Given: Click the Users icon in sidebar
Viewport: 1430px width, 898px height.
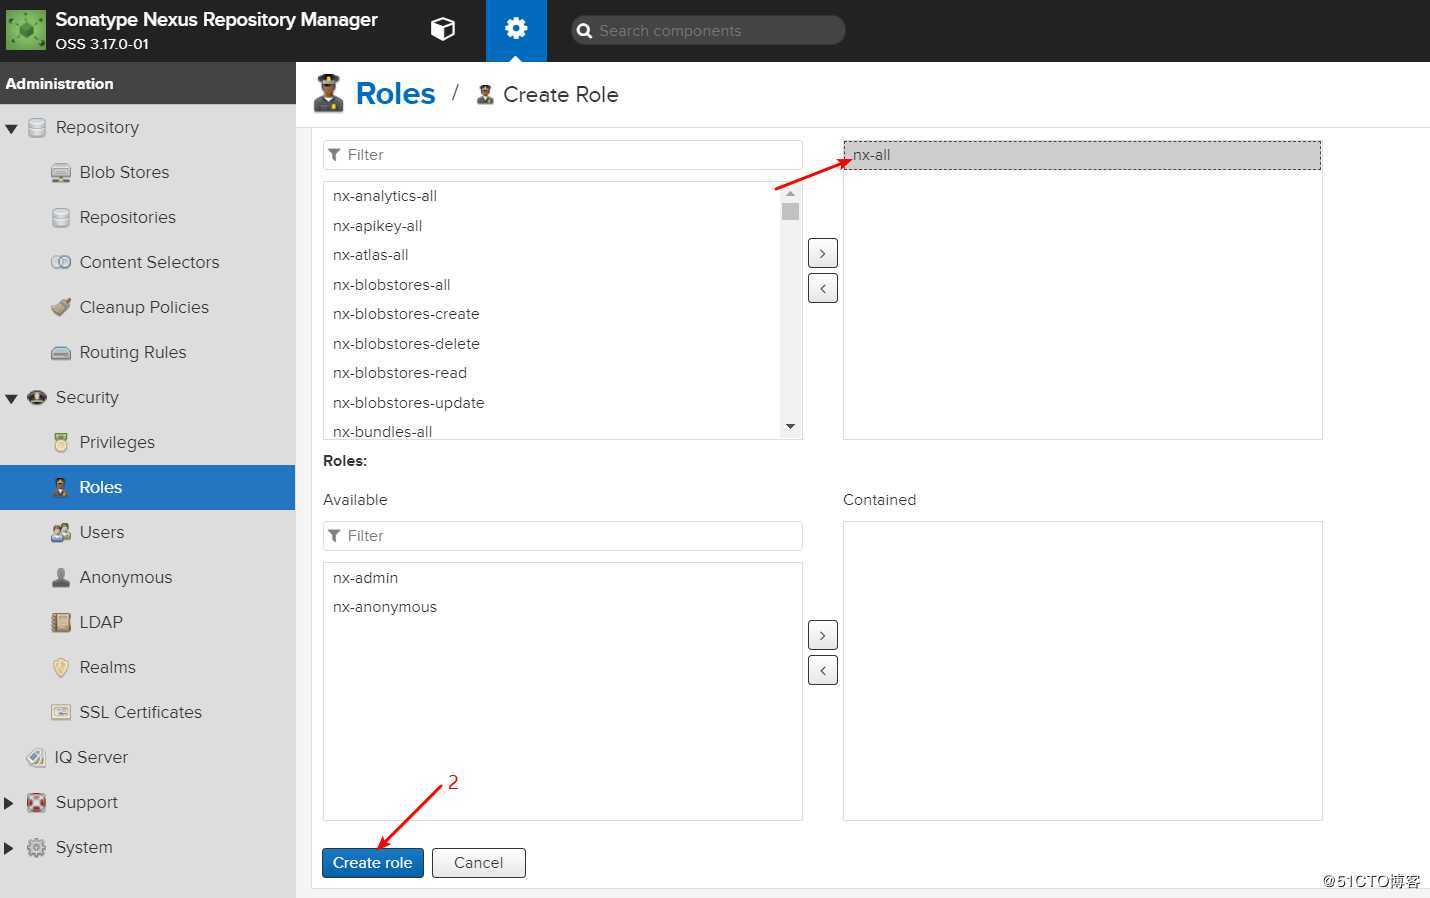Looking at the screenshot, I should pyautogui.click(x=61, y=532).
